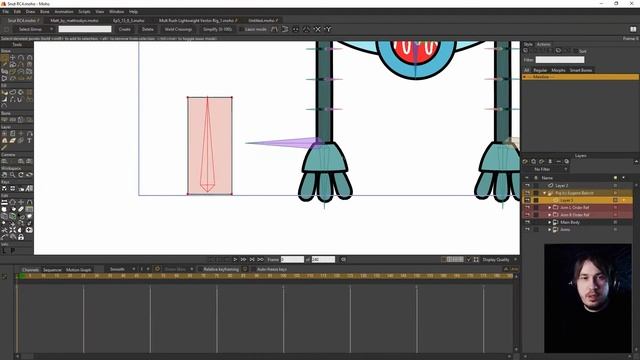Click the lock icon in Edit tools section
640x360 pixels.
[21, 237]
